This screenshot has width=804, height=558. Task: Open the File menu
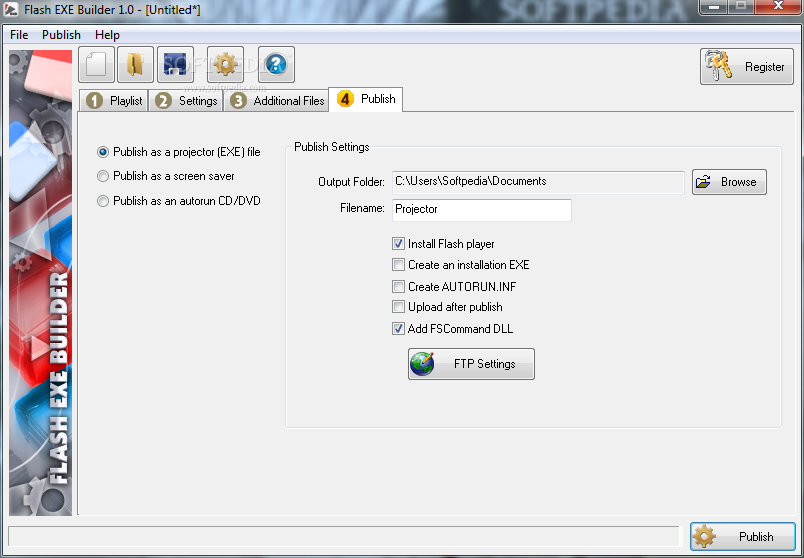click(19, 35)
